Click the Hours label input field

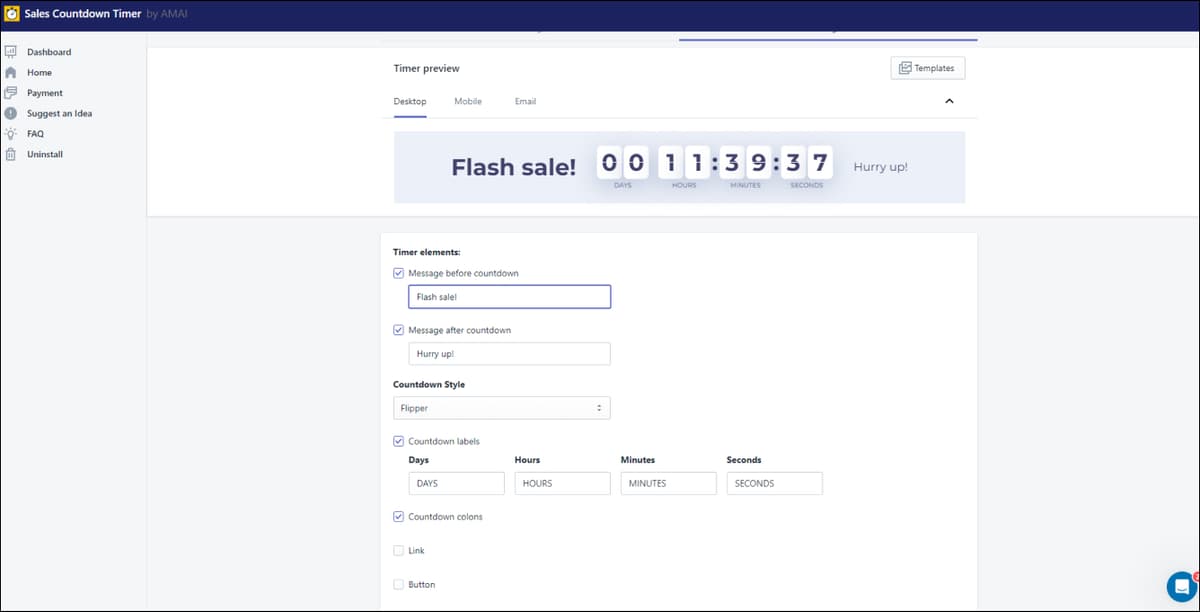pyautogui.click(x=562, y=483)
